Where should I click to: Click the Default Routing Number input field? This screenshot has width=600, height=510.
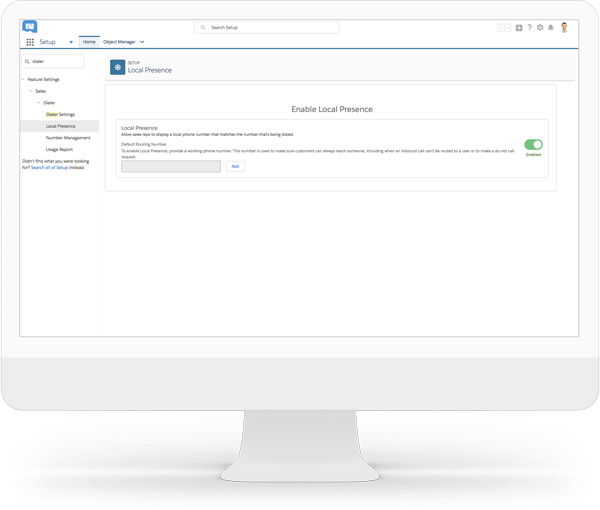(171, 166)
